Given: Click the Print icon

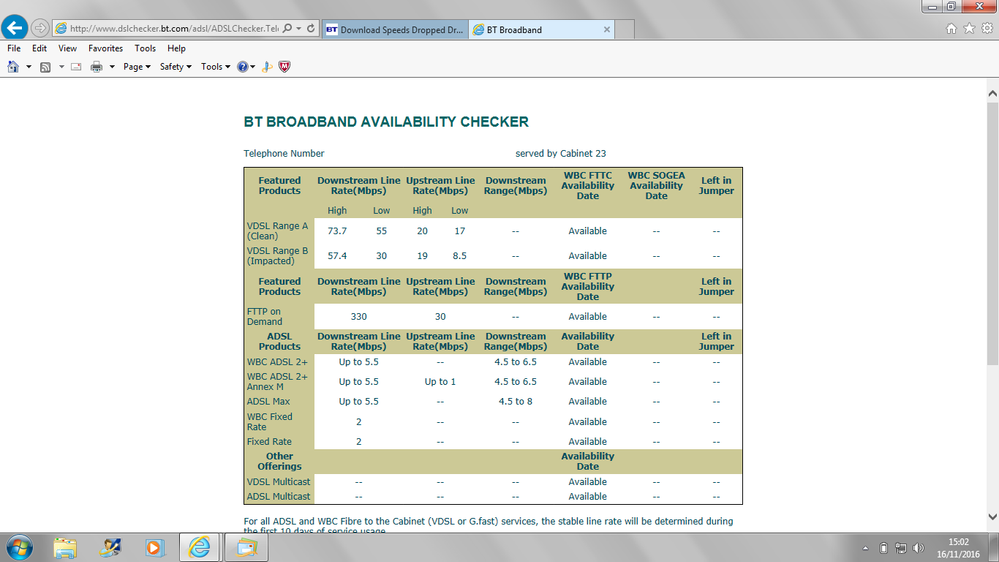Looking at the screenshot, I should click(96, 67).
